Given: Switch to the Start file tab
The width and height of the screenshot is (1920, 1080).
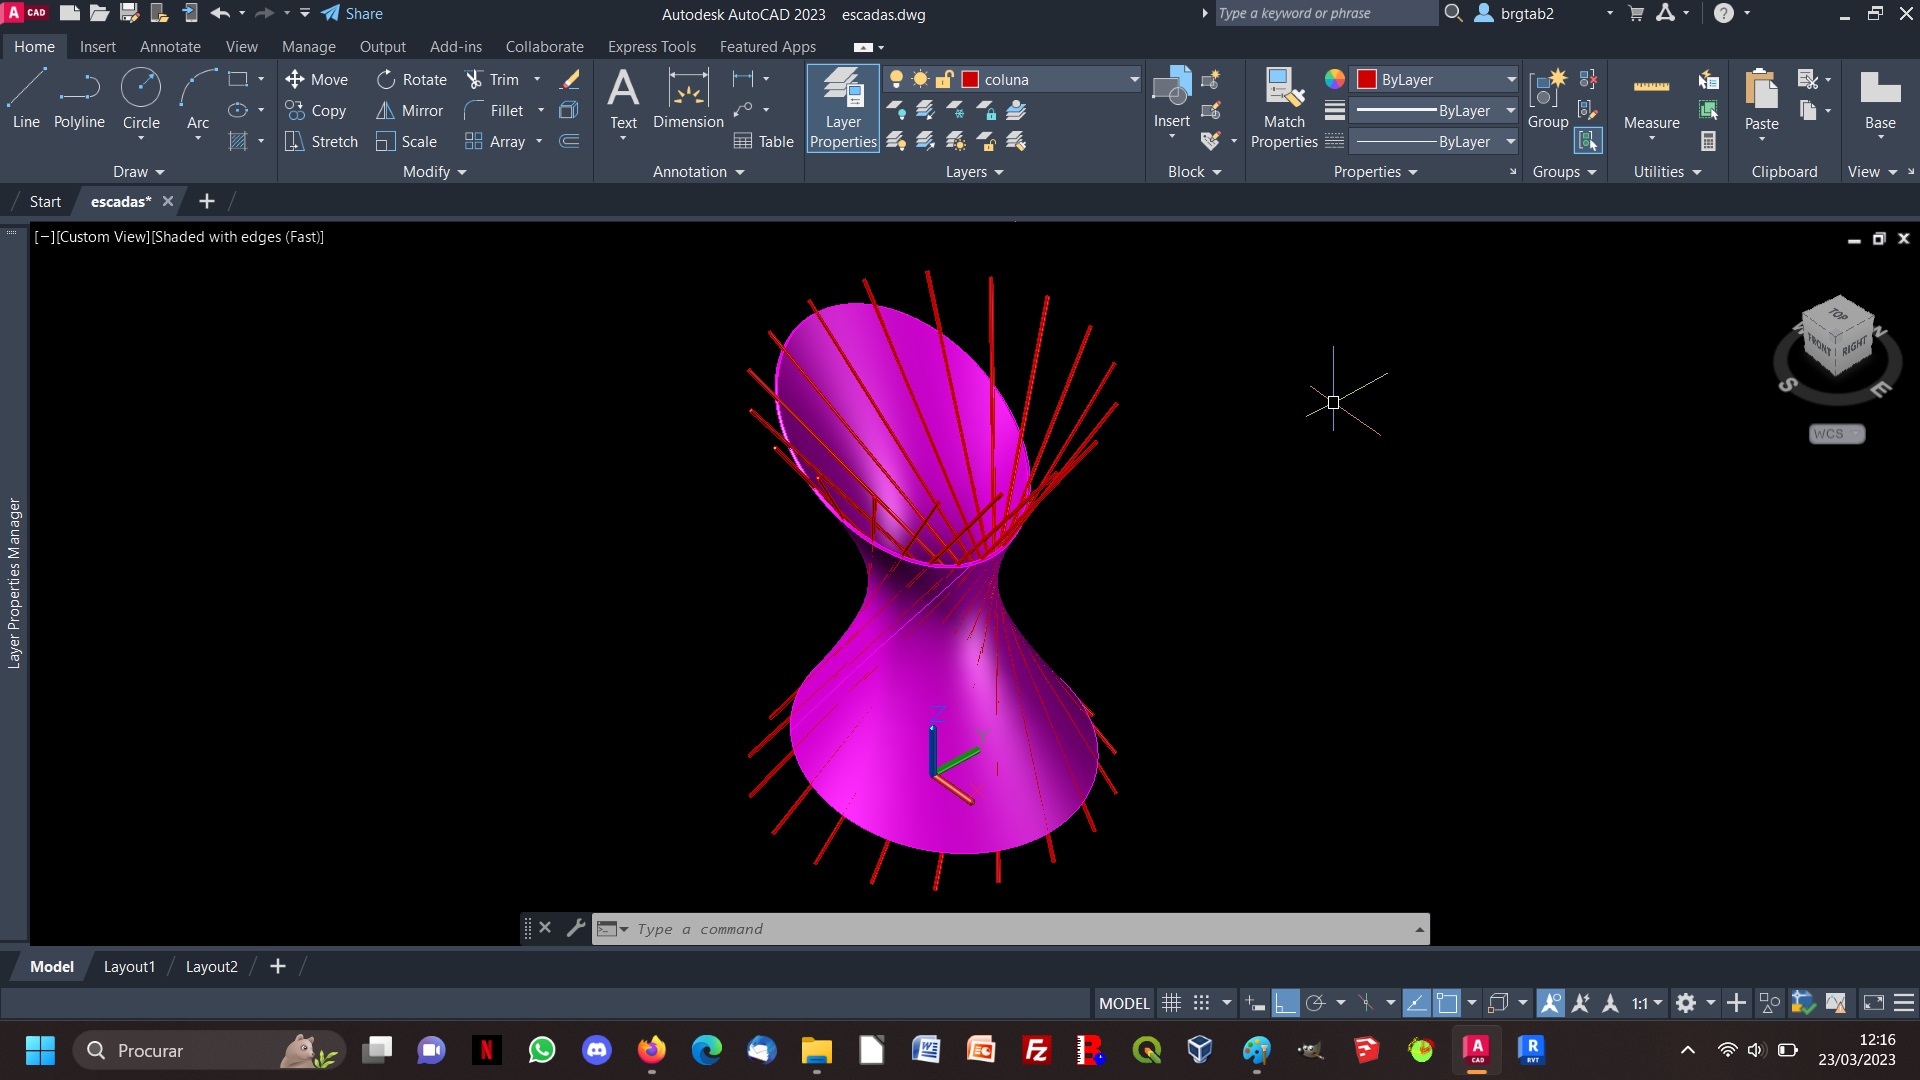Looking at the screenshot, I should [45, 201].
